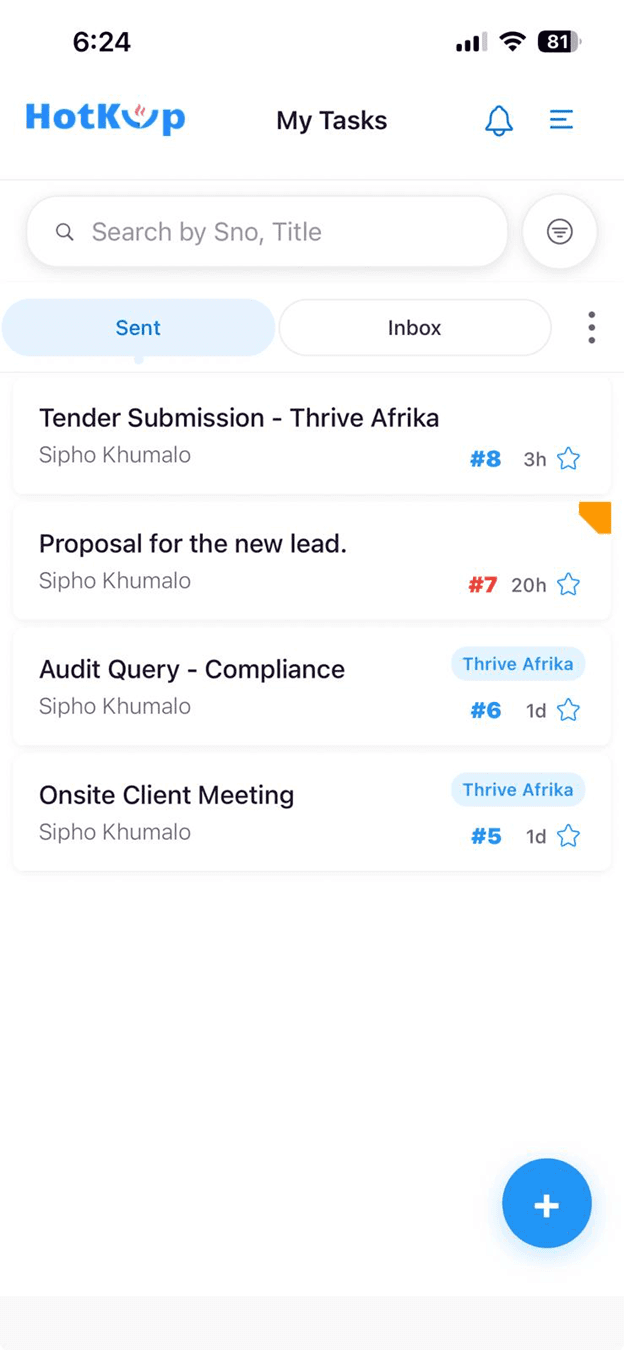Open the Onsite Client Meeting task title
This screenshot has width=624, height=1350.
(x=167, y=795)
